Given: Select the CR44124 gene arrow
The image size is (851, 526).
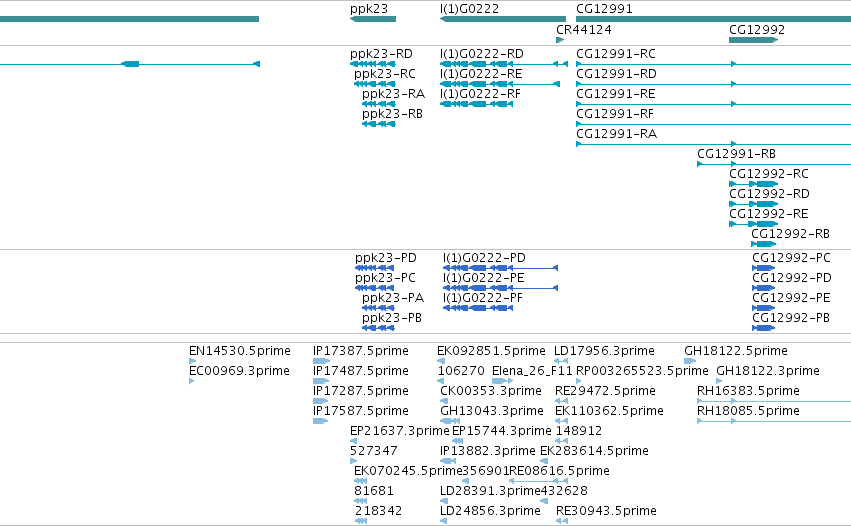Looking at the screenshot, I should [560, 40].
